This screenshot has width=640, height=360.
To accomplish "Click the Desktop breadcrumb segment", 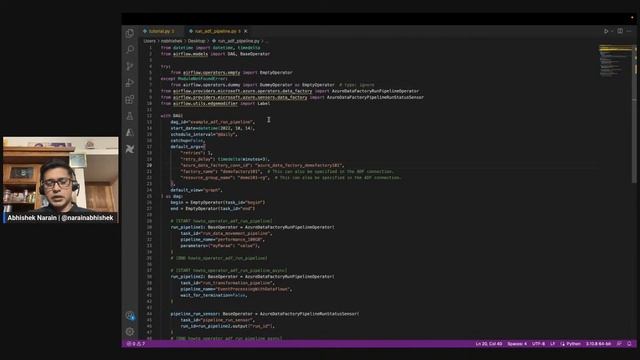I will (x=197, y=41).
